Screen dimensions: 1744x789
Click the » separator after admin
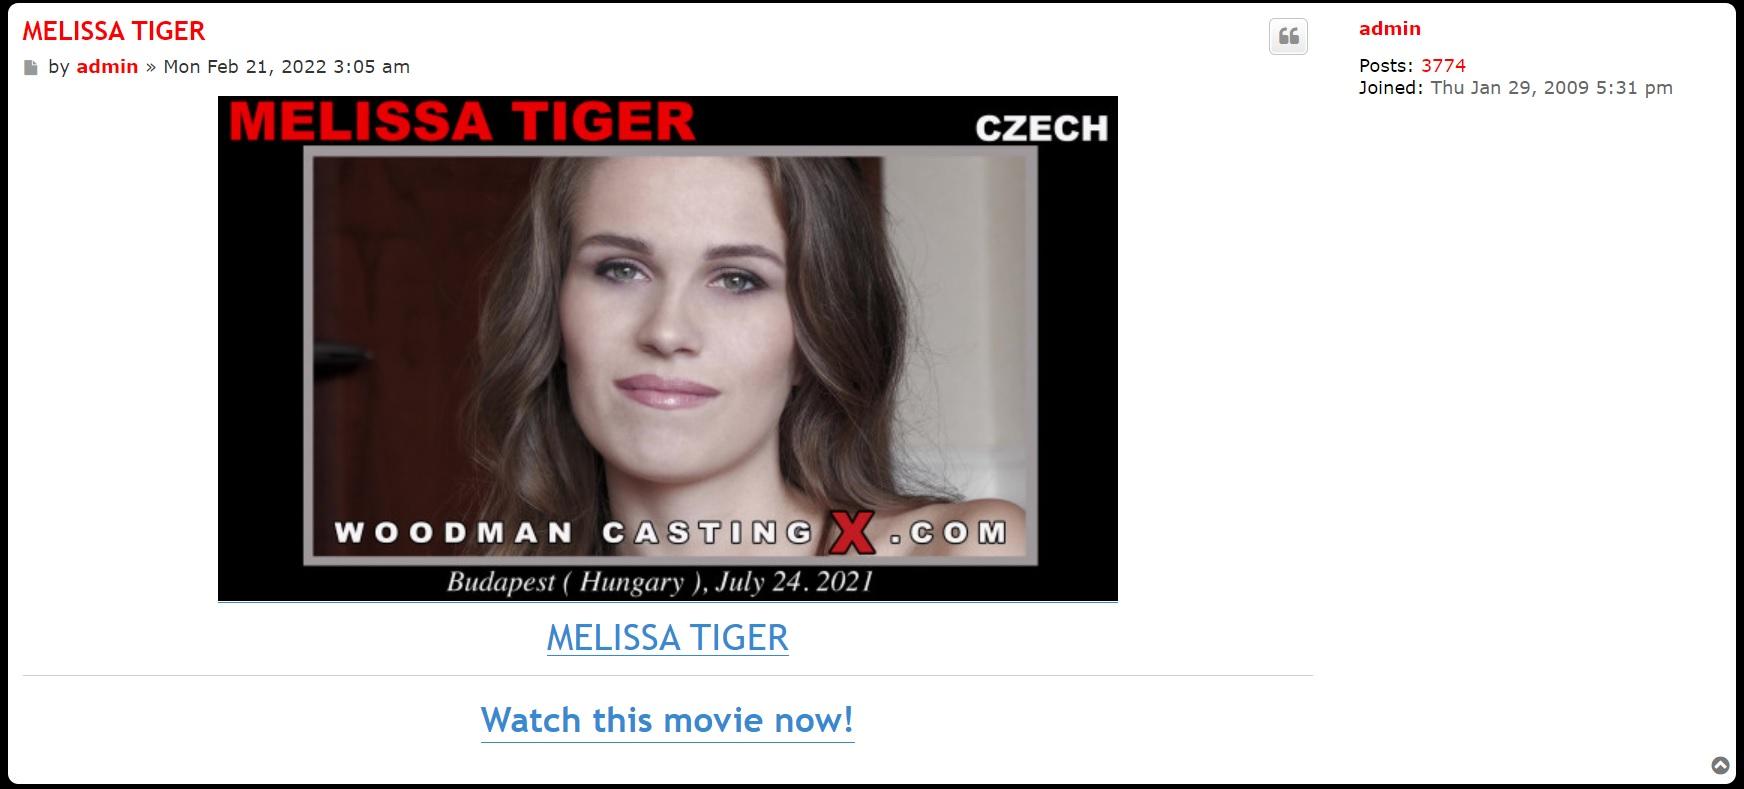[151, 67]
